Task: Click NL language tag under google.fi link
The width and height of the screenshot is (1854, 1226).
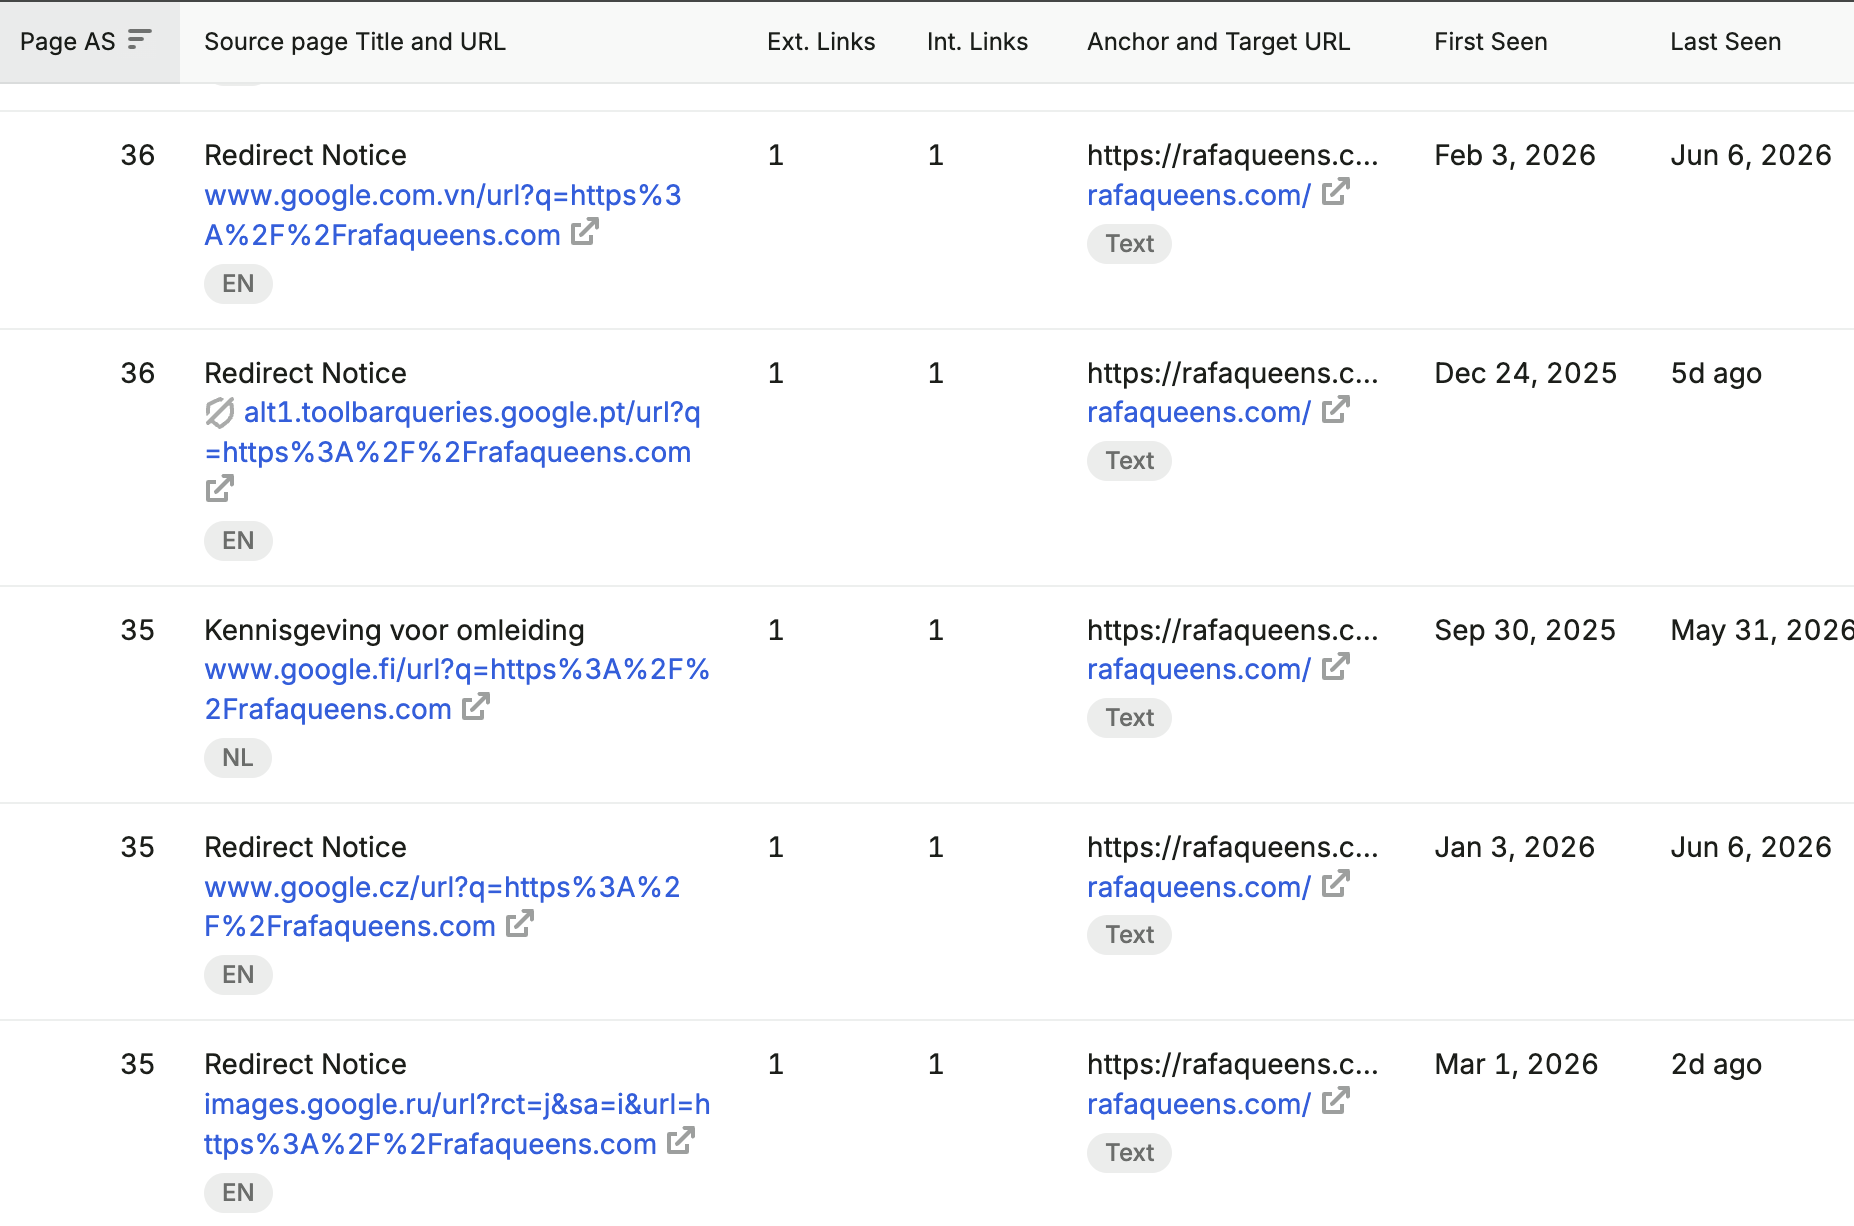Action: tap(237, 758)
